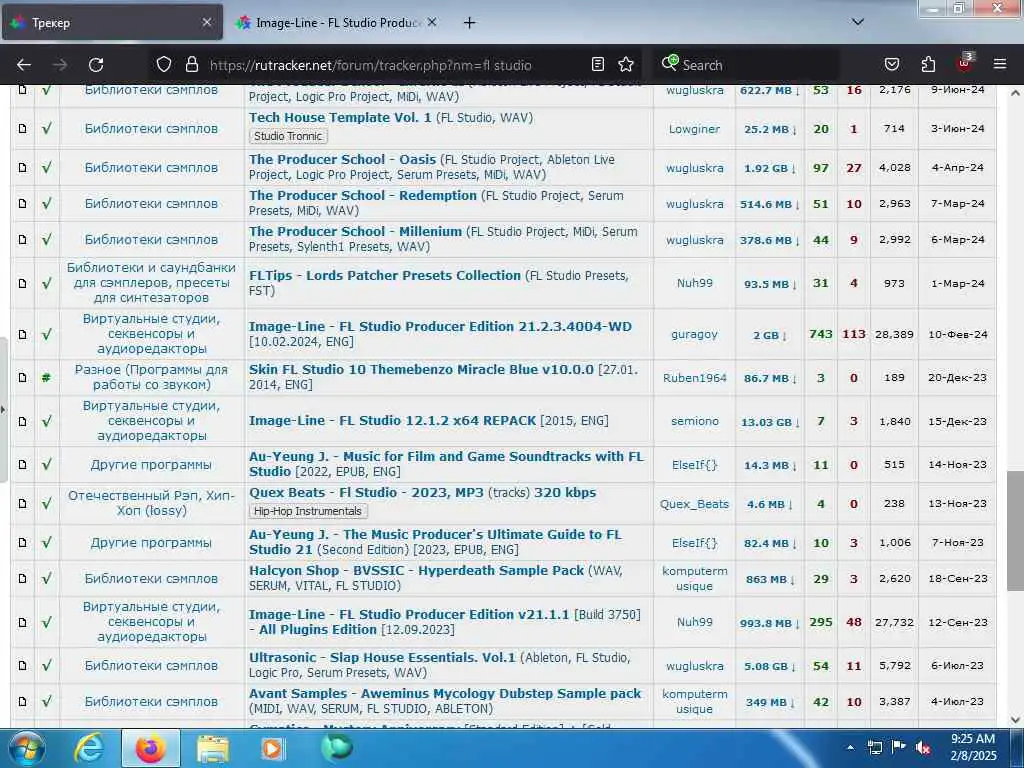Open File Explorer from taskbar
The height and width of the screenshot is (768, 1024).
pos(213,748)
